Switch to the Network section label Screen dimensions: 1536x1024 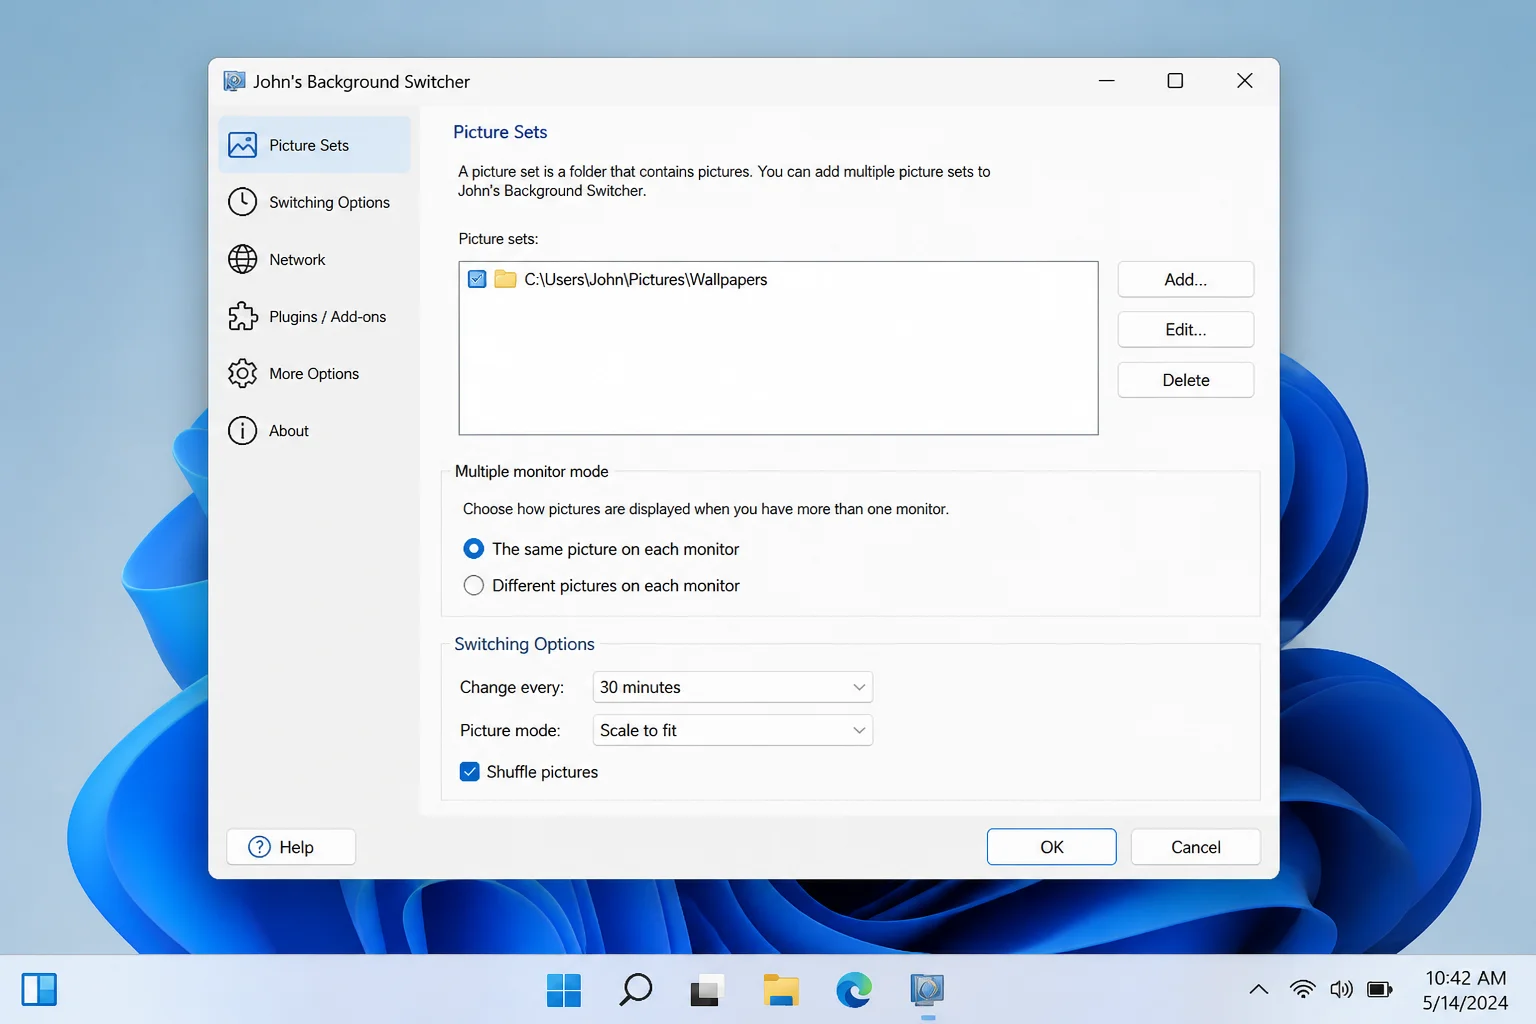coord(297,259)
